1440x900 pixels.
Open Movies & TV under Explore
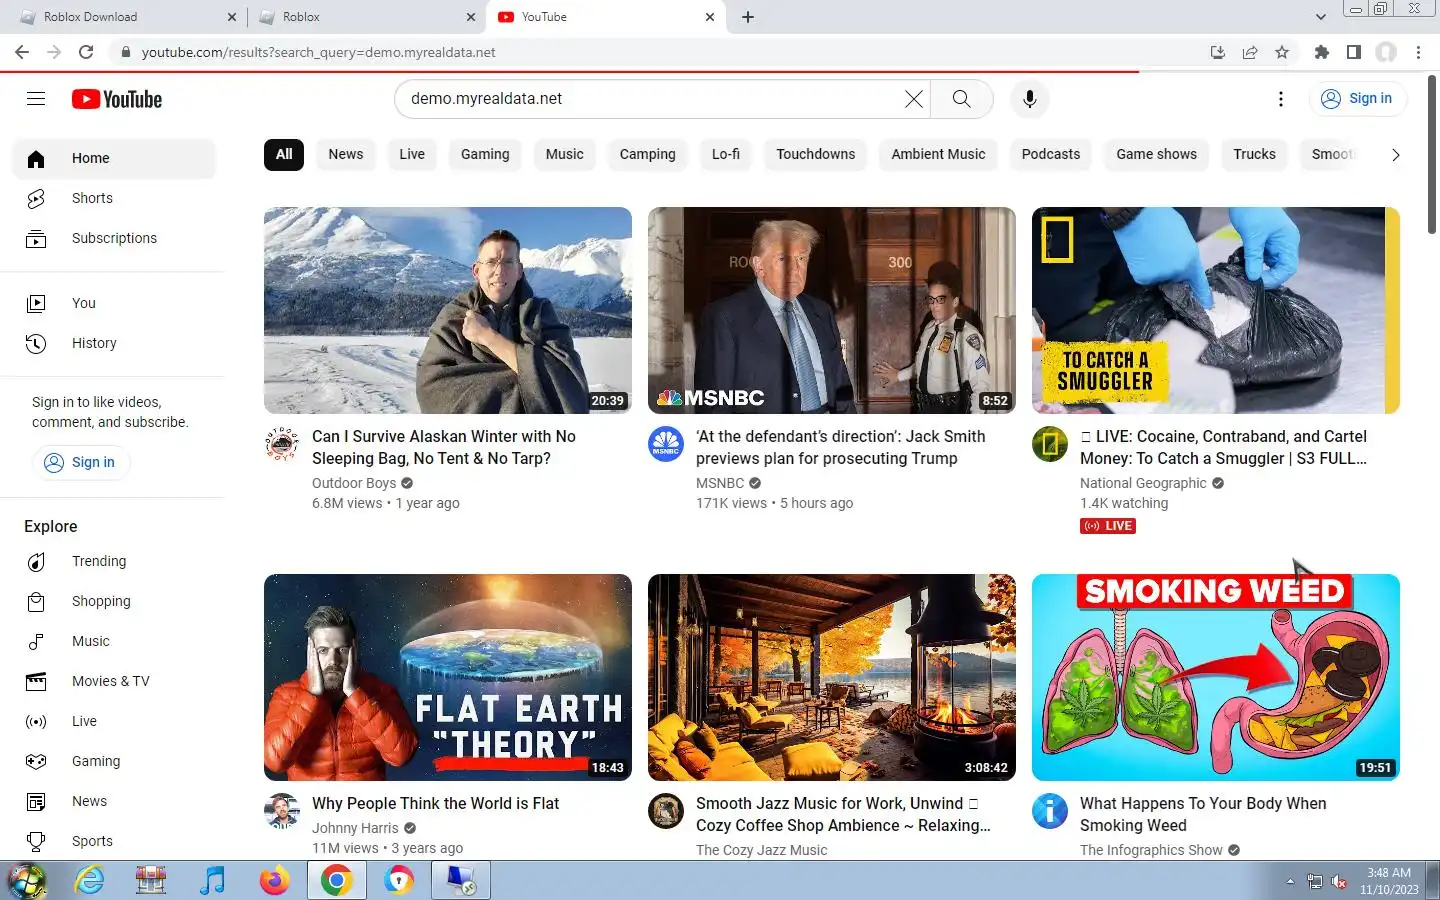click(x=114, y=681)
